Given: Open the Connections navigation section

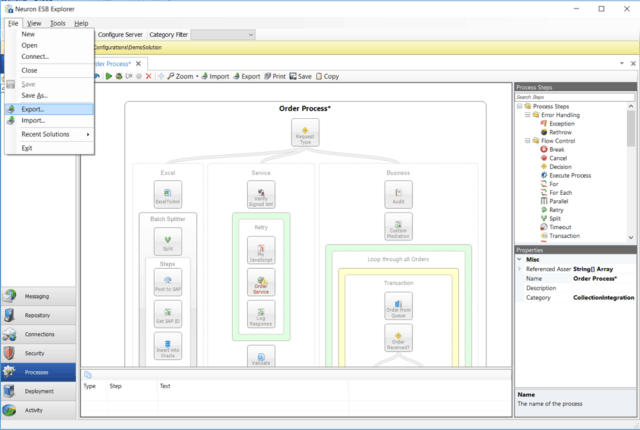Looking at the screenshot, I should (x=38, y=334).
